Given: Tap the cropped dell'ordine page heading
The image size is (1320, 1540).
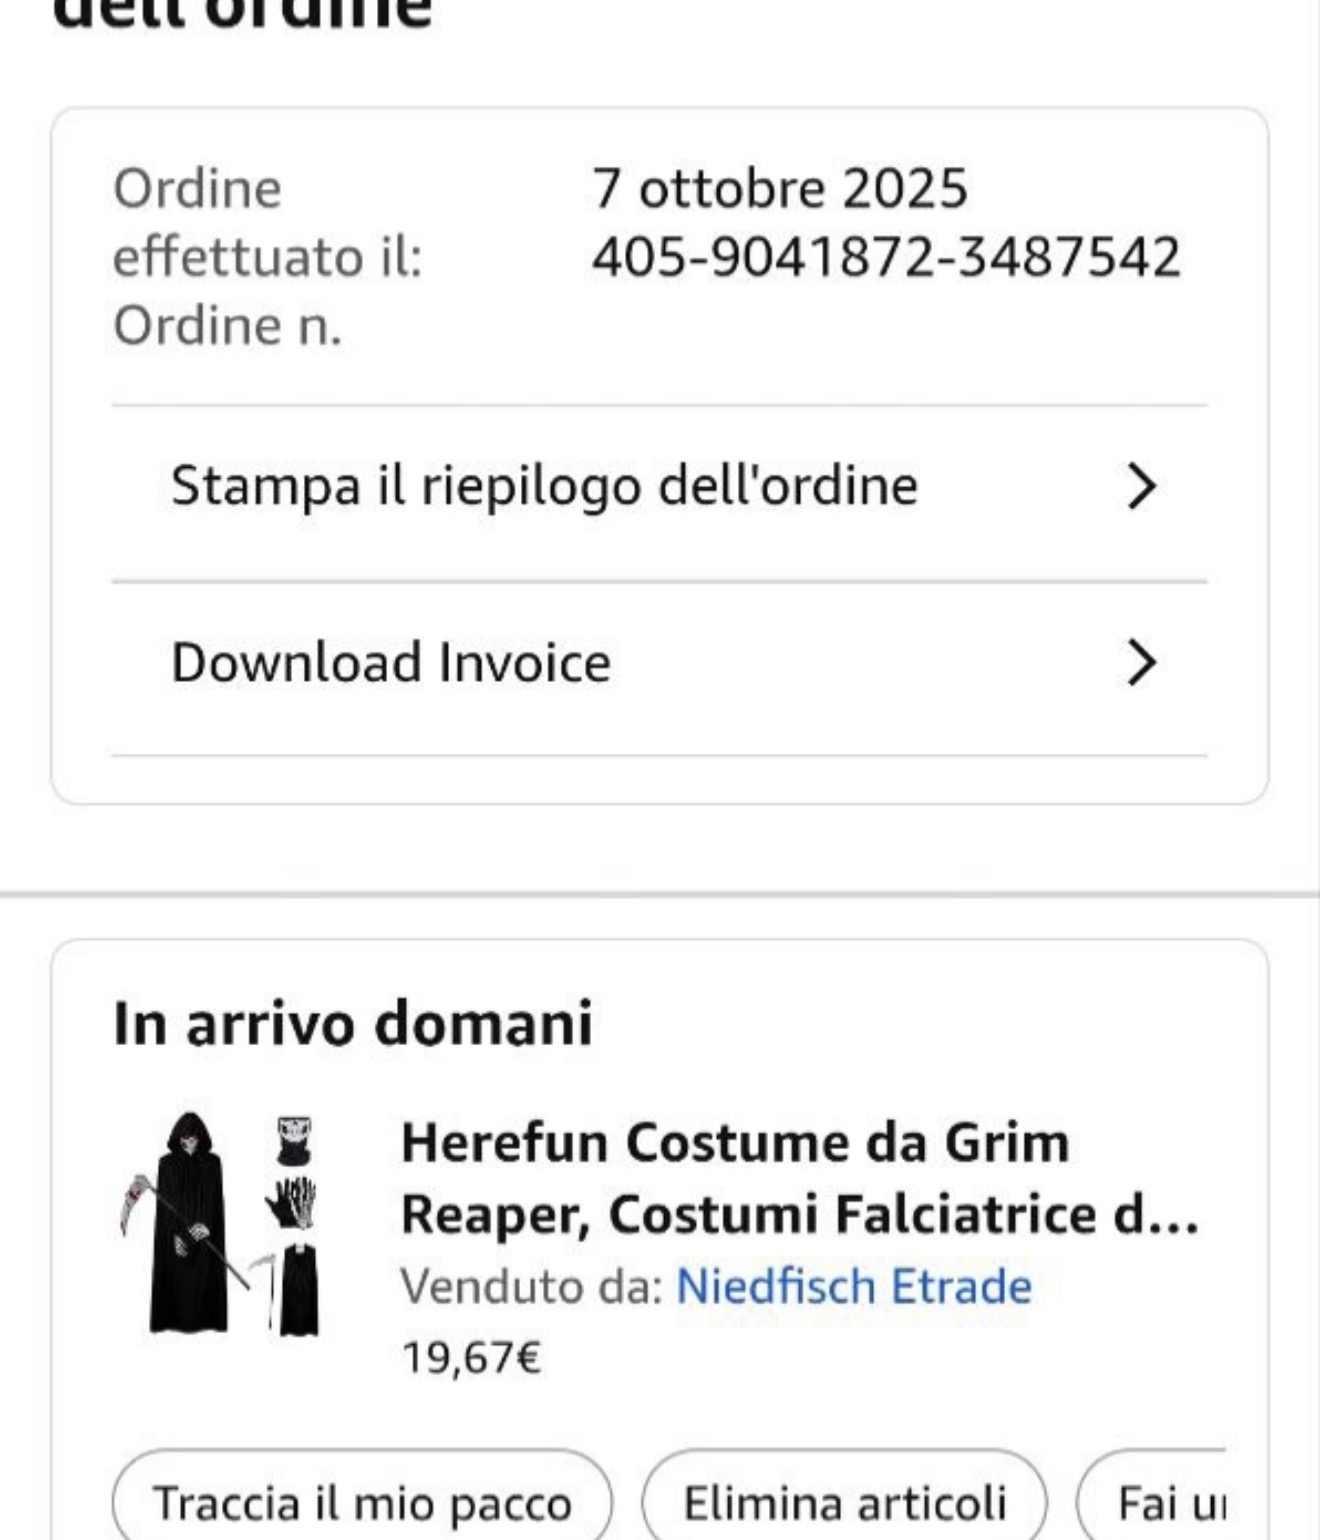Looking at the screenshot, I should tap(243, 14).
